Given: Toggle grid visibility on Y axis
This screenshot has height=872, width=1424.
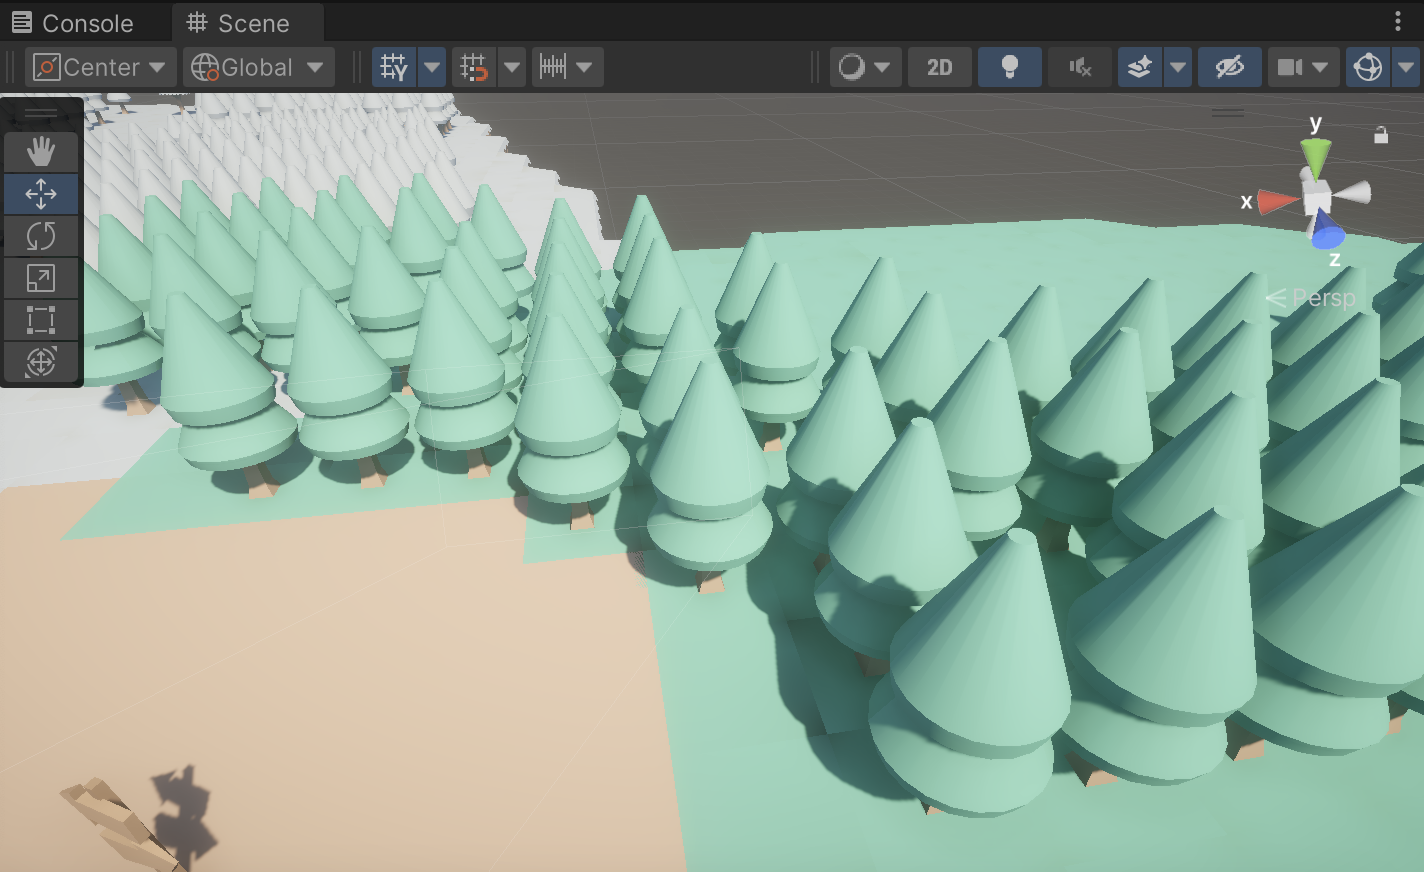Looking at the screenshot, I should coord(394,67).
